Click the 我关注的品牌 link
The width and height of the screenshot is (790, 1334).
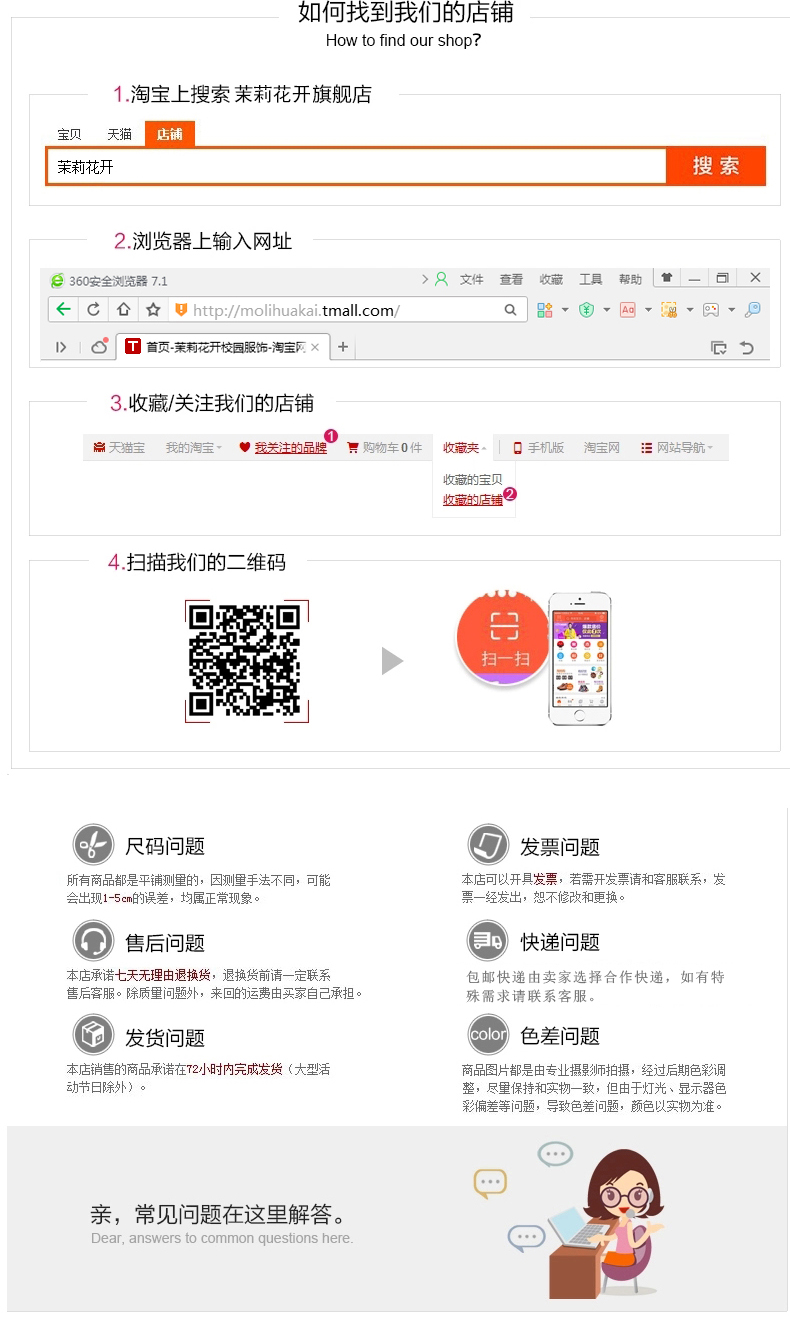[x=291, y=448]
